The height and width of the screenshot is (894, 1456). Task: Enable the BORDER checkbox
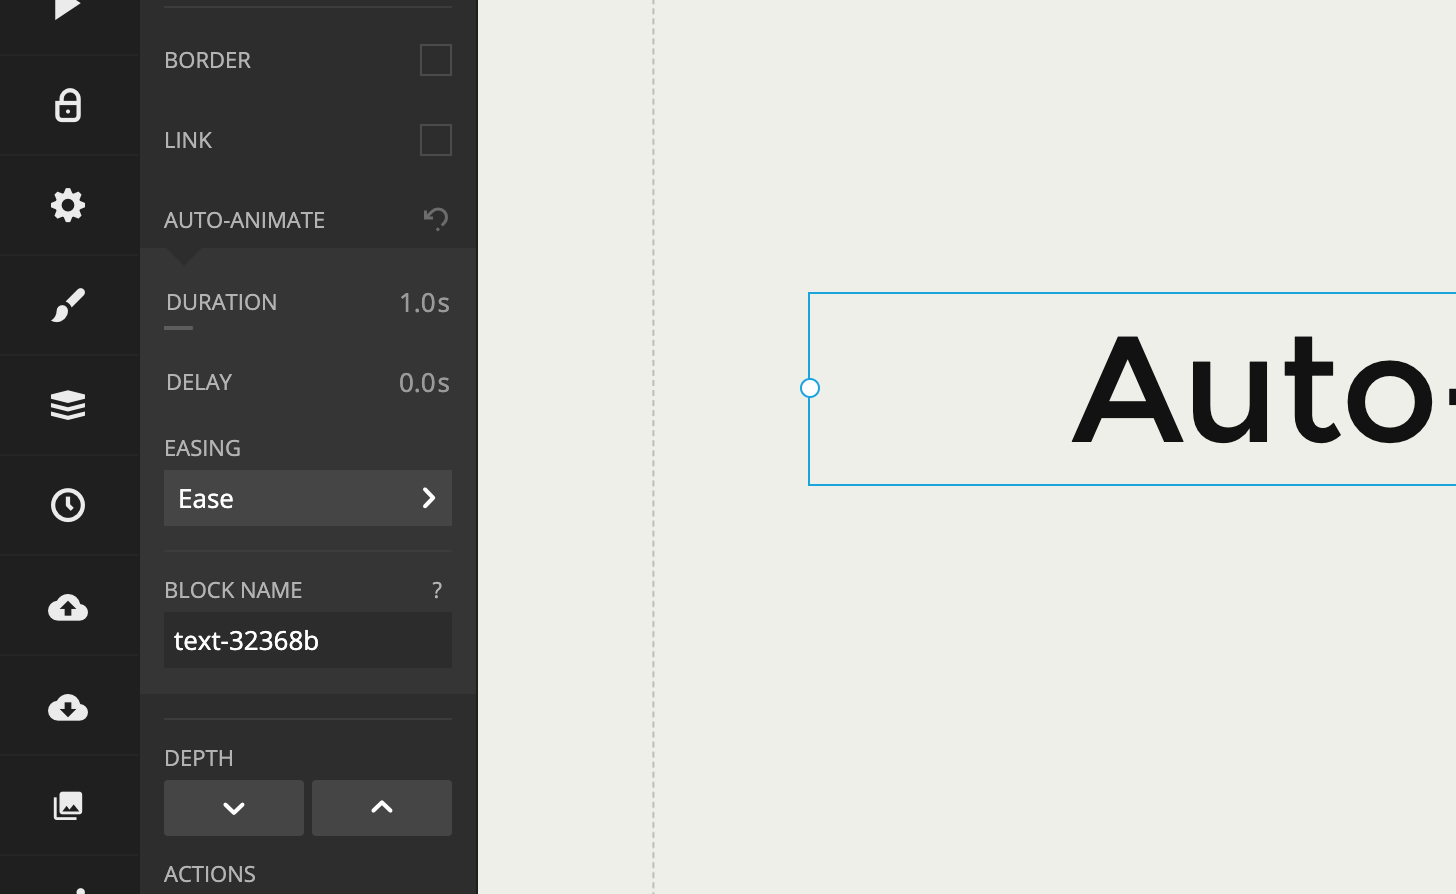[x=436, y=60]
